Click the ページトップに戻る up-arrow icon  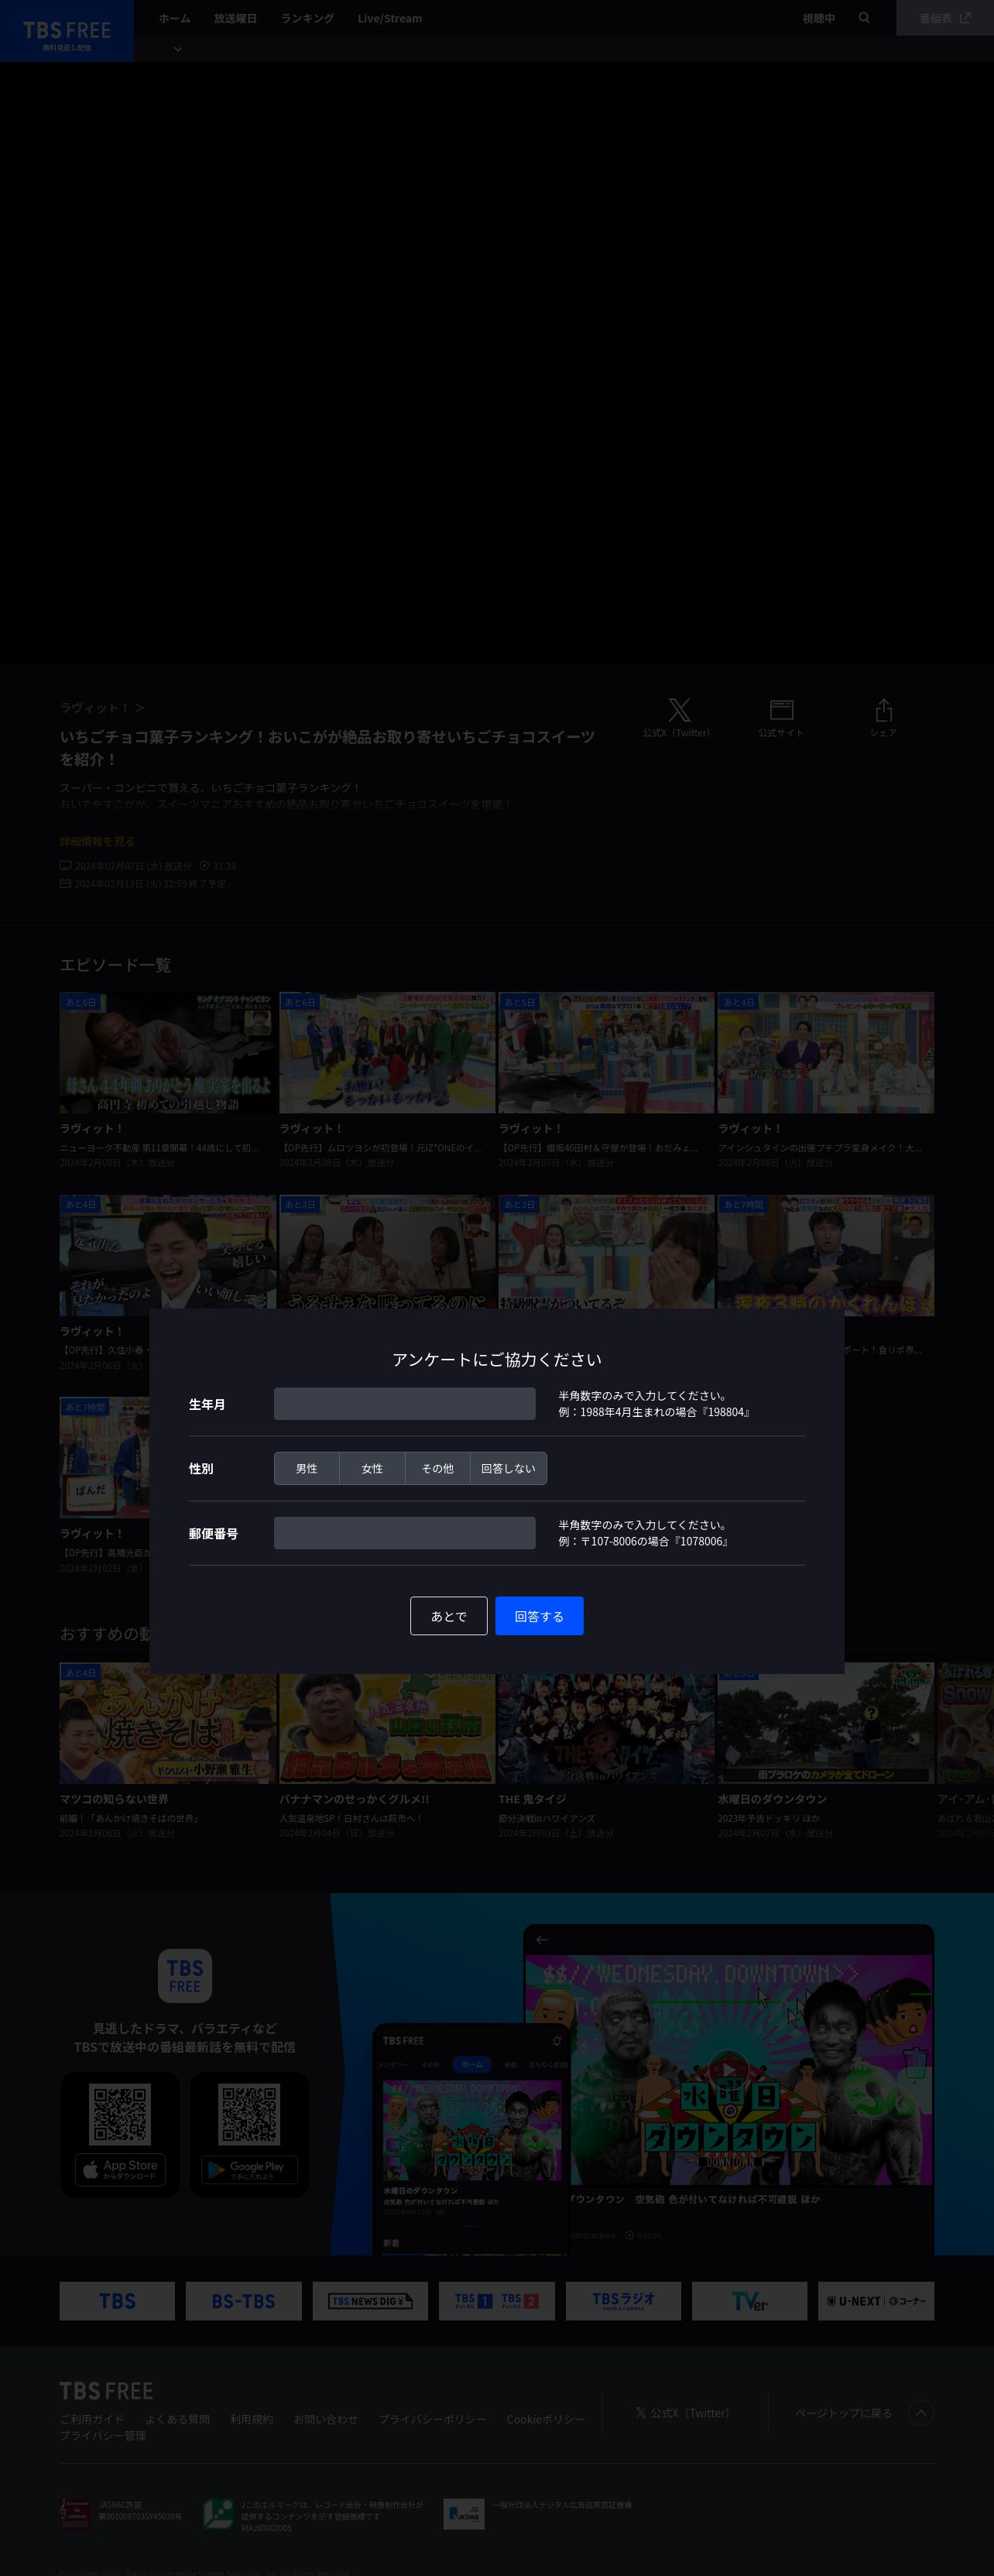coord(921,2413)
